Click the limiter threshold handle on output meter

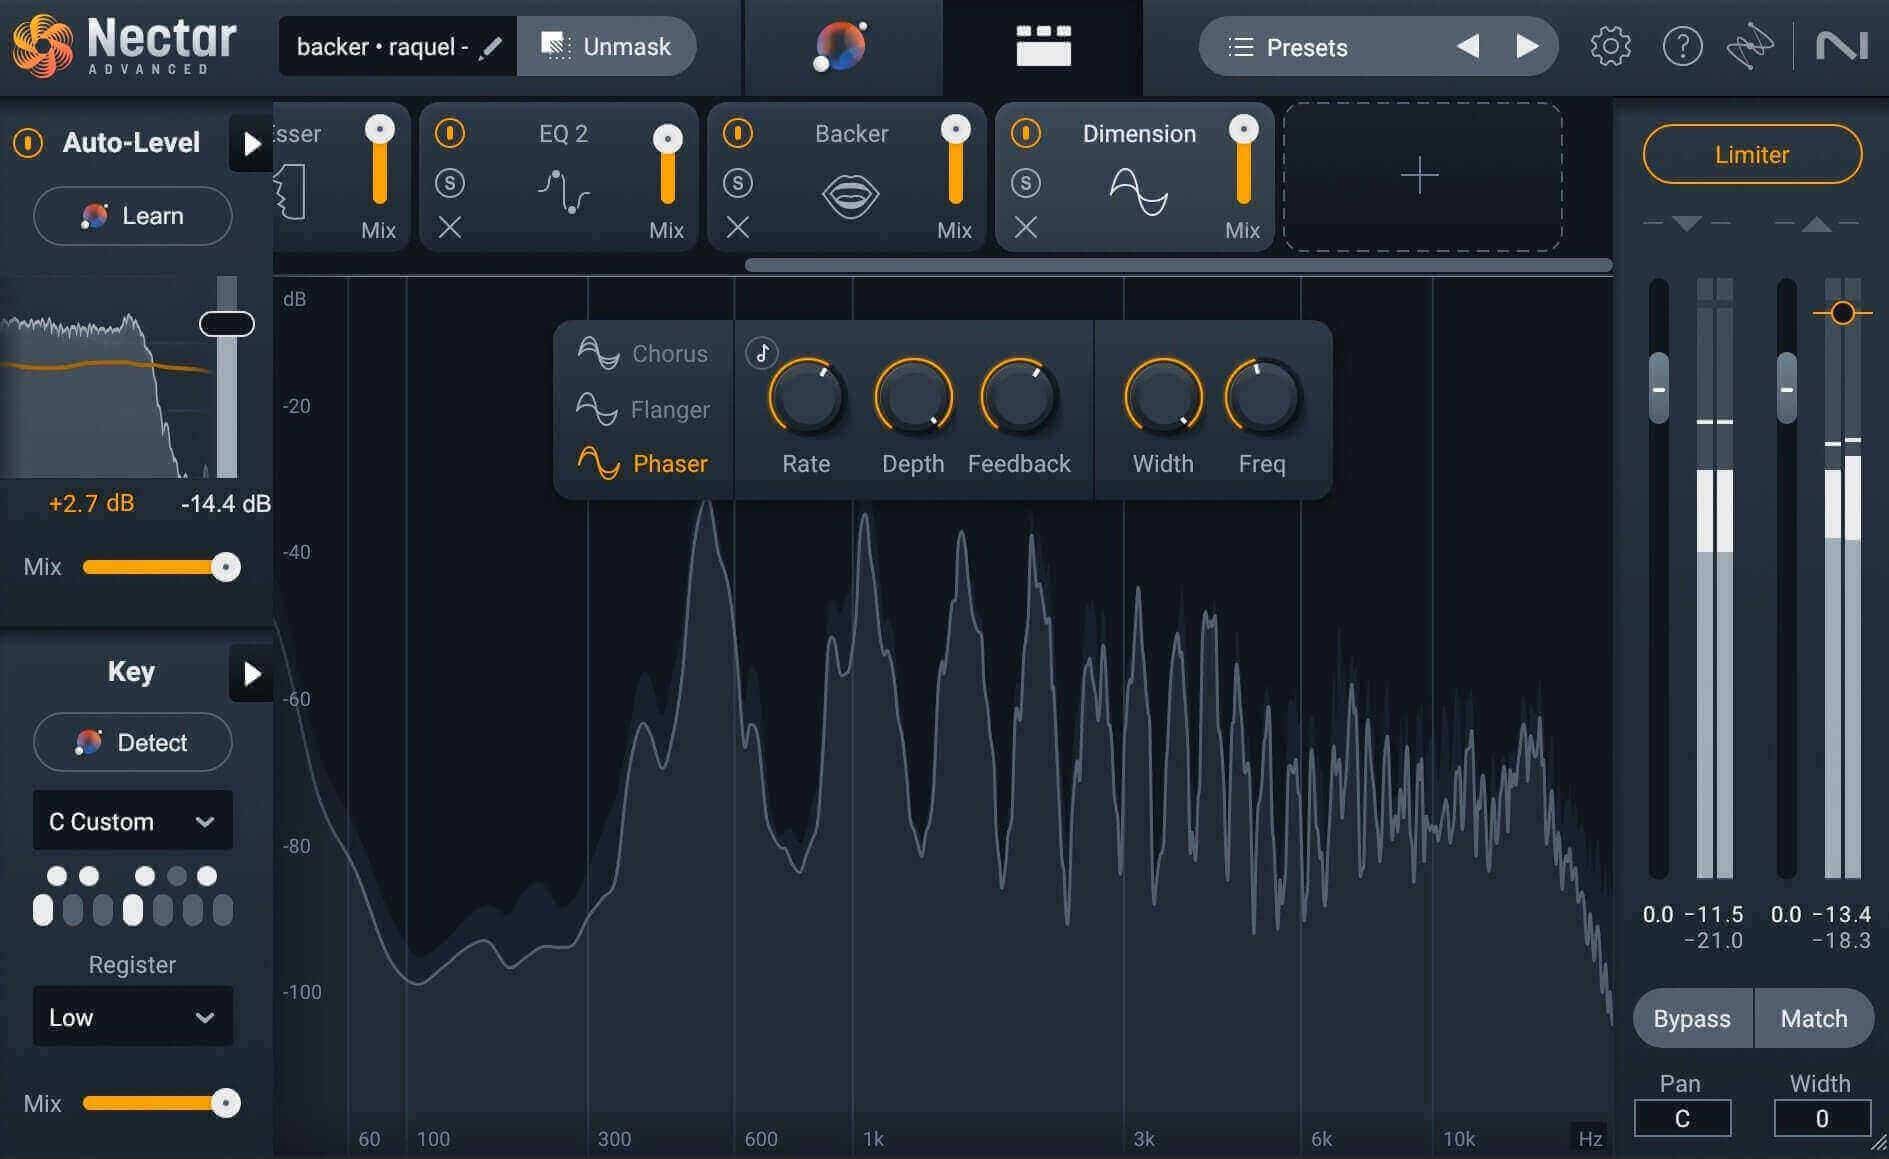pyautogui.click(x=1842, y=313)
